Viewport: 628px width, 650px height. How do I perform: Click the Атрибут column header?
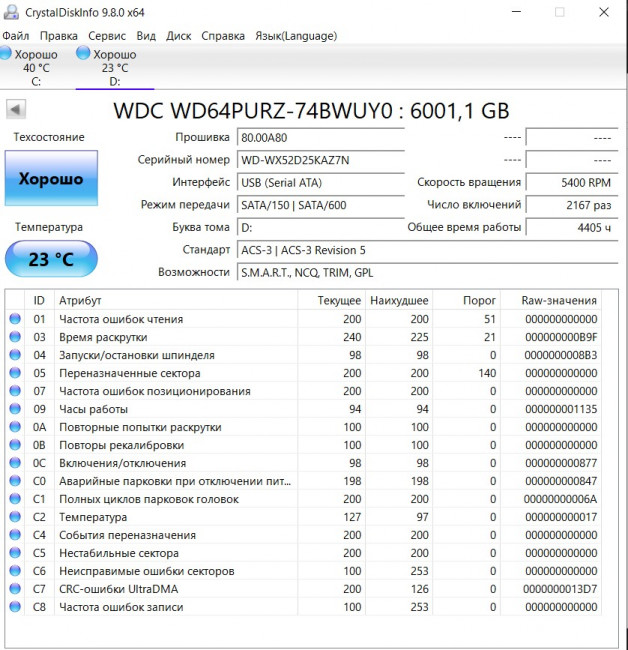tap(176, 300)
